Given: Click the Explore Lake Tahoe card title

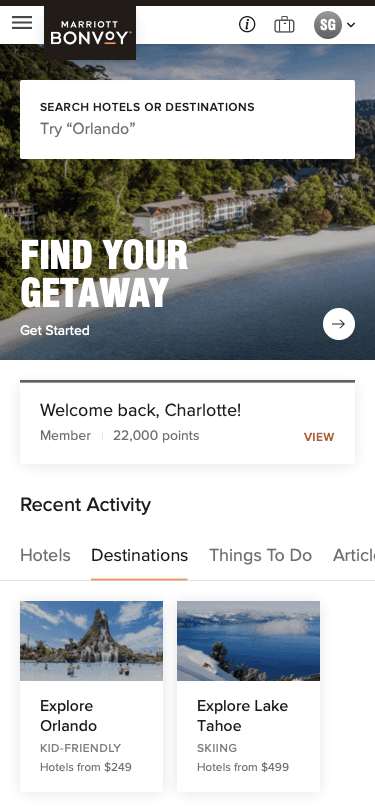Looking at the screenshot, I should (242, 716).
